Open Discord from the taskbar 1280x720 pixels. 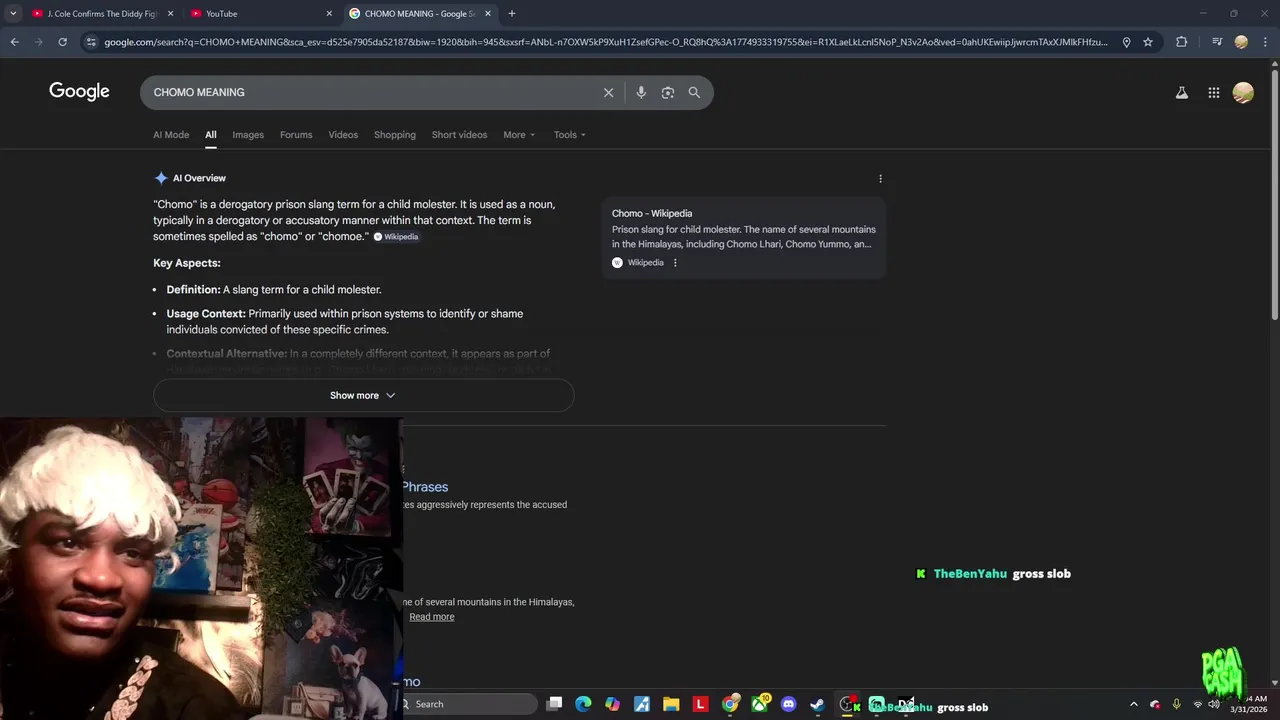(x=789, y=704)
